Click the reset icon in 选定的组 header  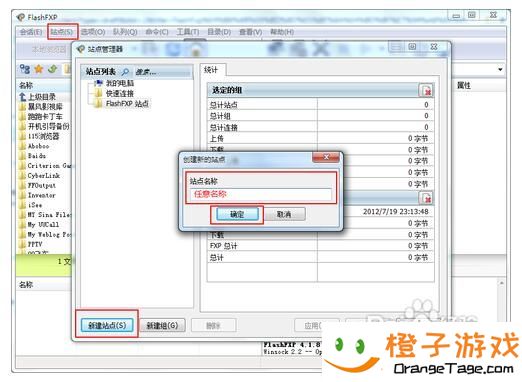point(426,90)
